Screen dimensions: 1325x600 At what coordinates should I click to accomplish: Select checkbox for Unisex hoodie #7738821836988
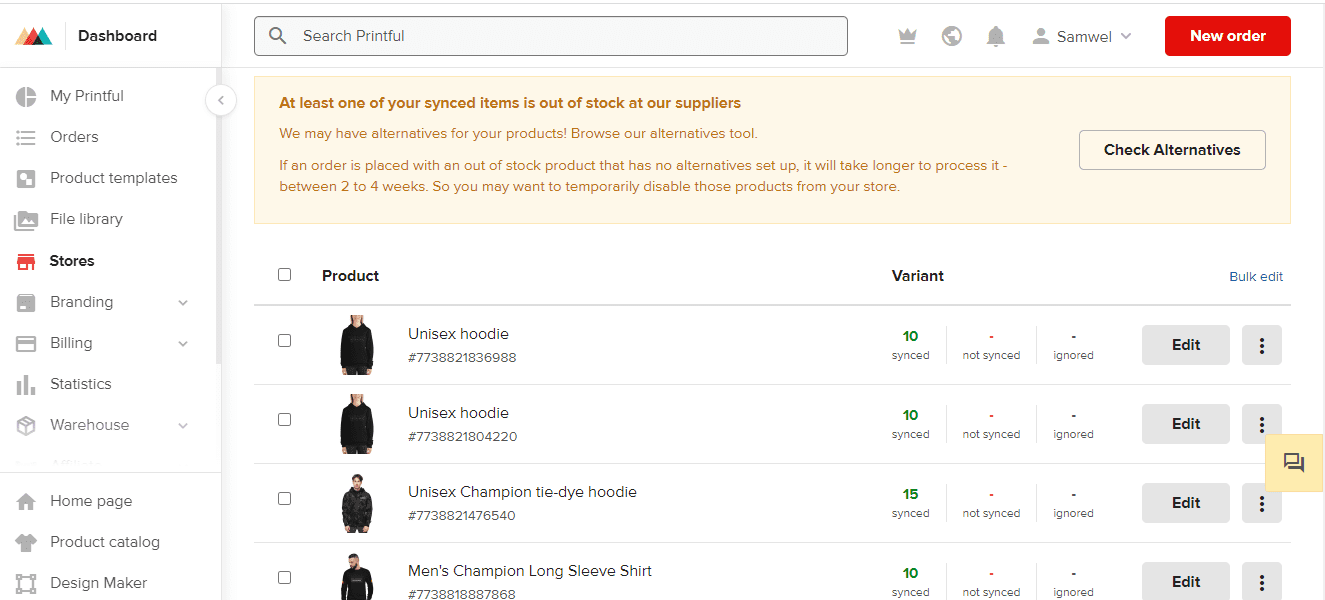(x=284, y=340)
